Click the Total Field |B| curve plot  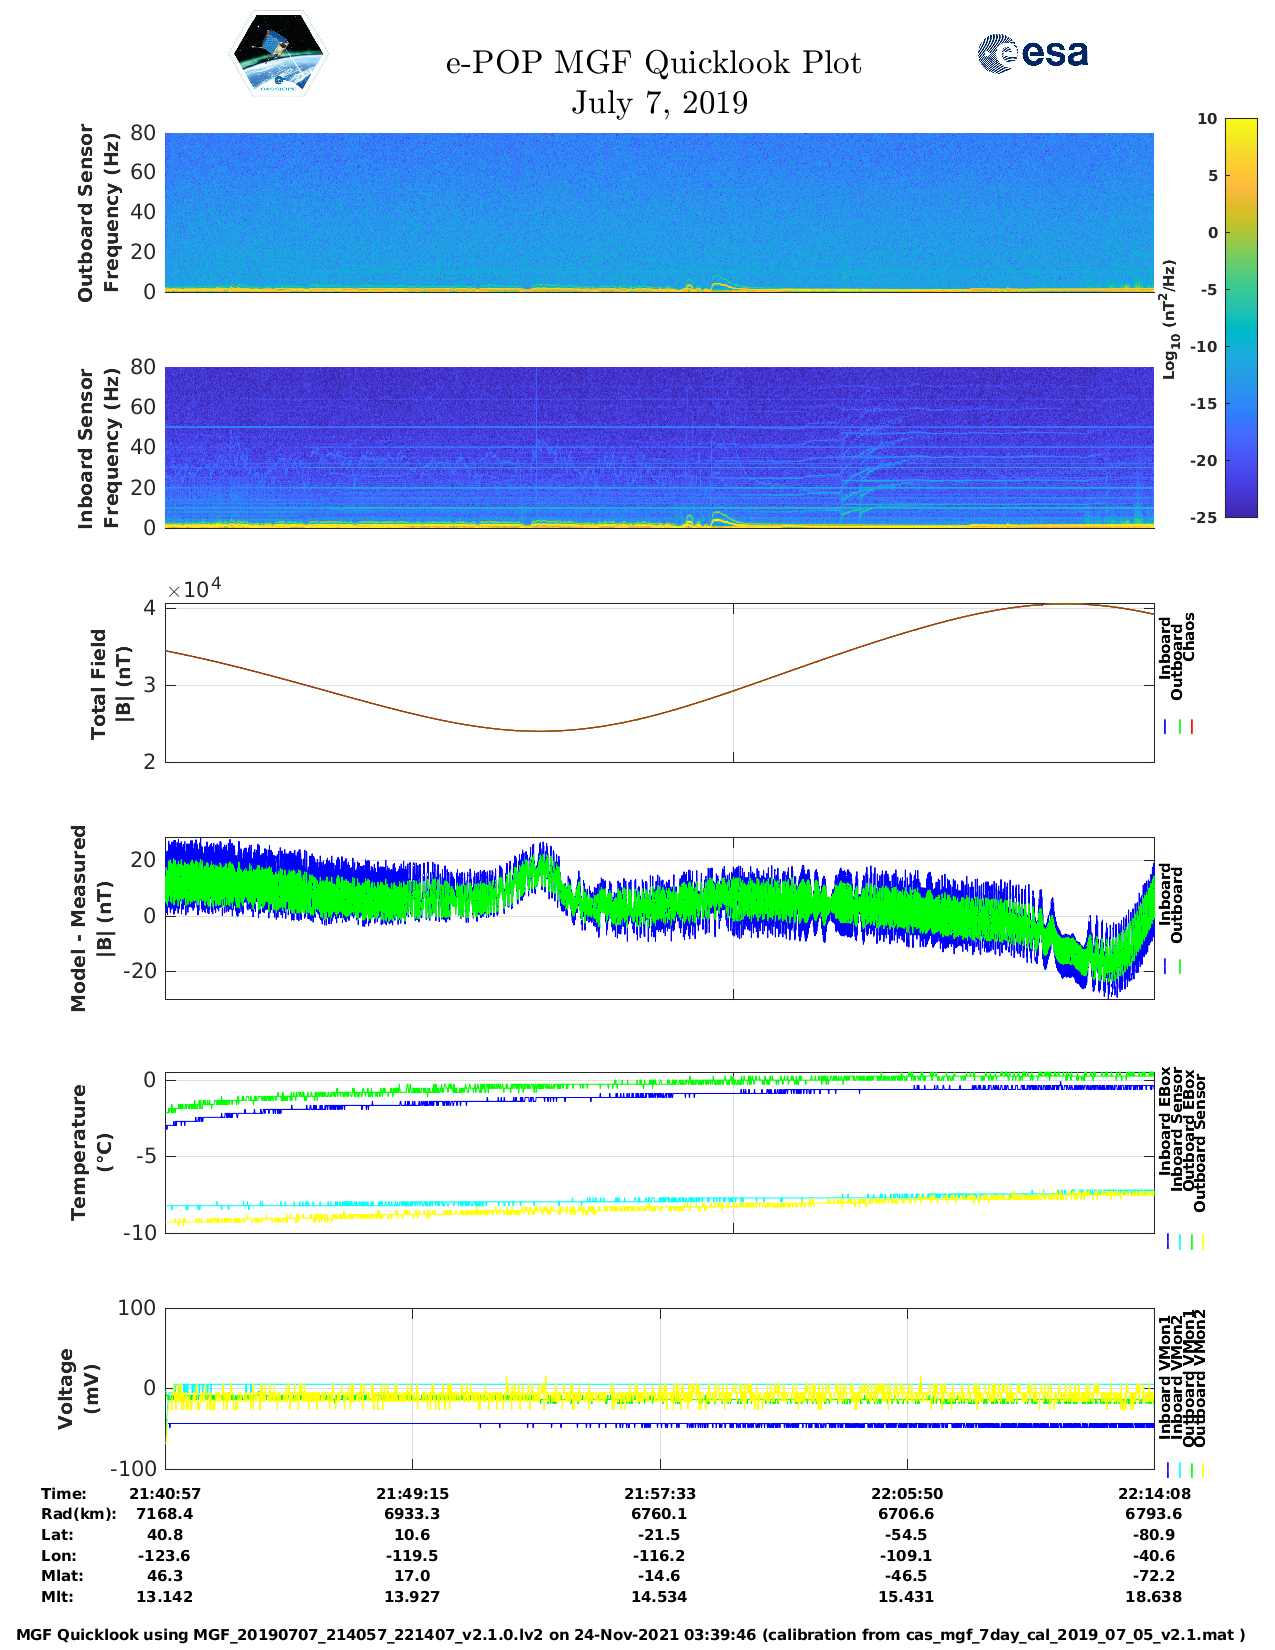659,683
